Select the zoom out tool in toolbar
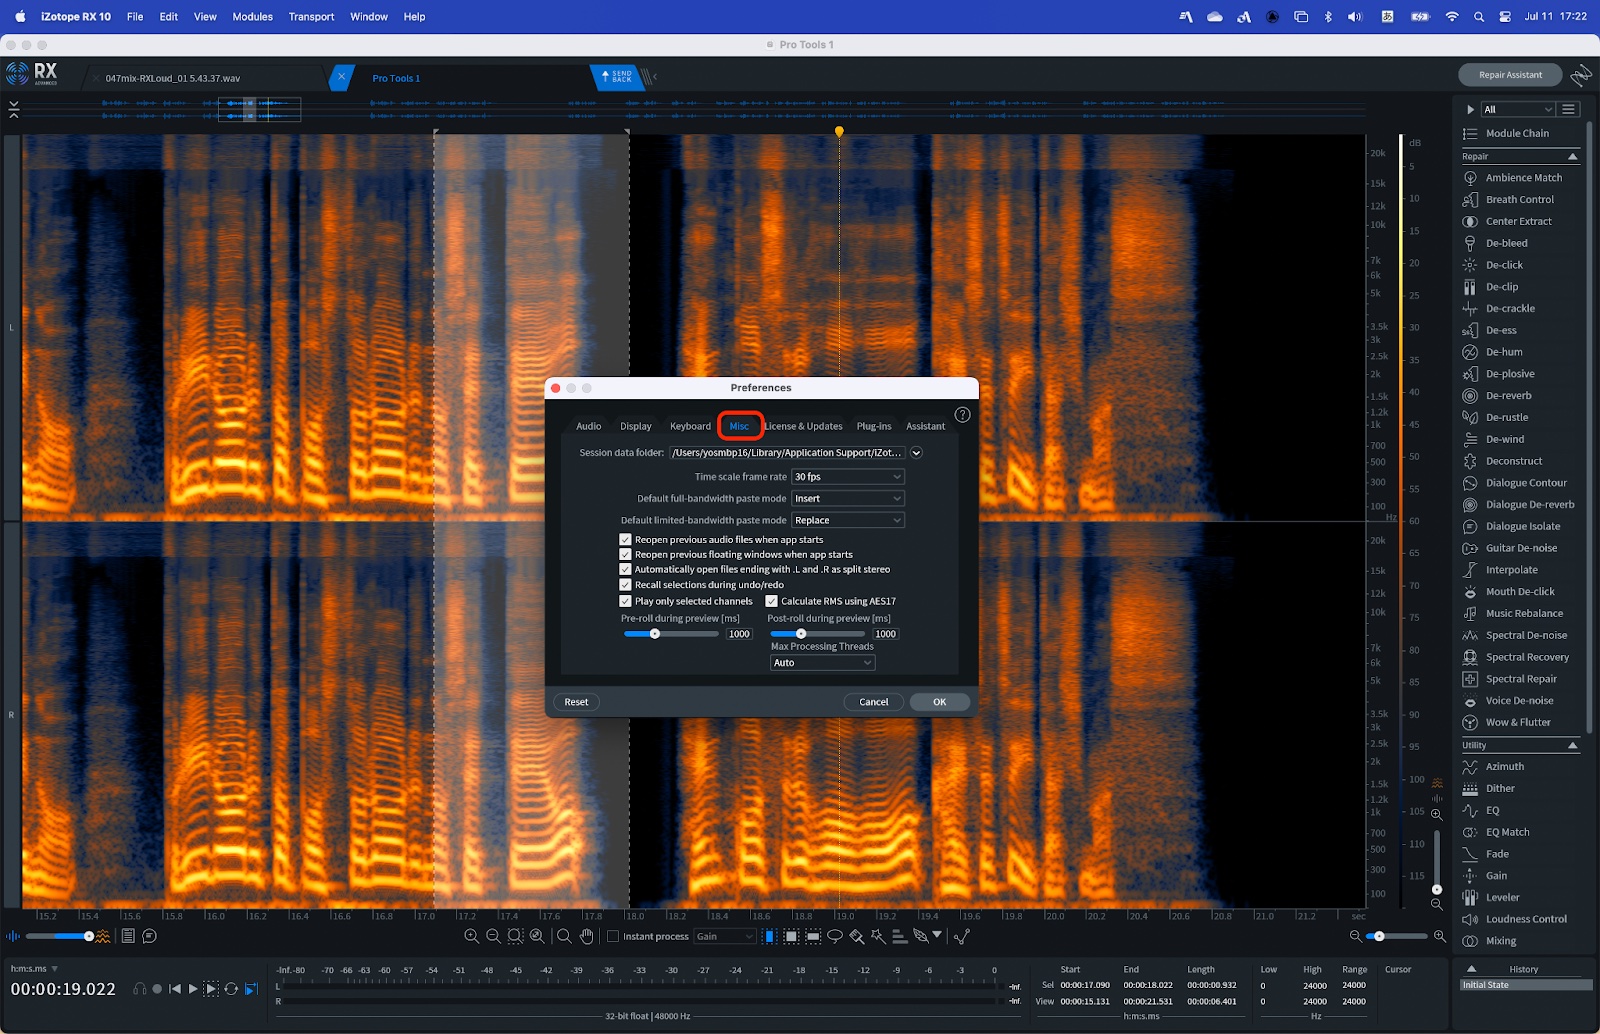 [493, 936]
